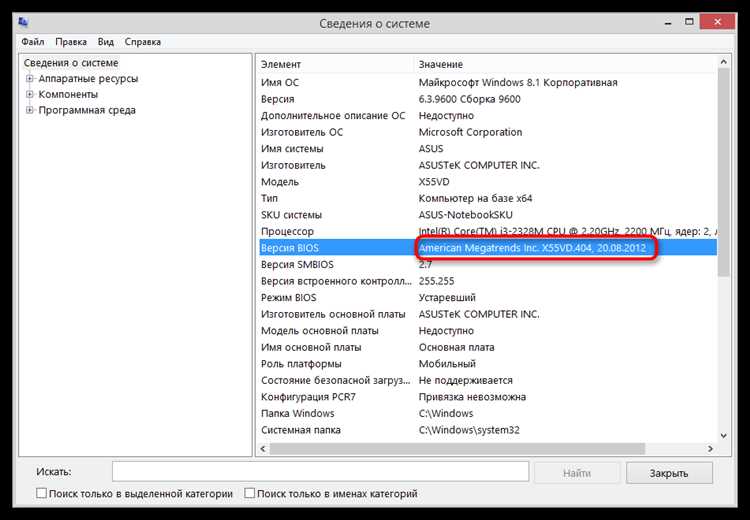
Task: Select the Папка Windows row
Action: point(488,413)
